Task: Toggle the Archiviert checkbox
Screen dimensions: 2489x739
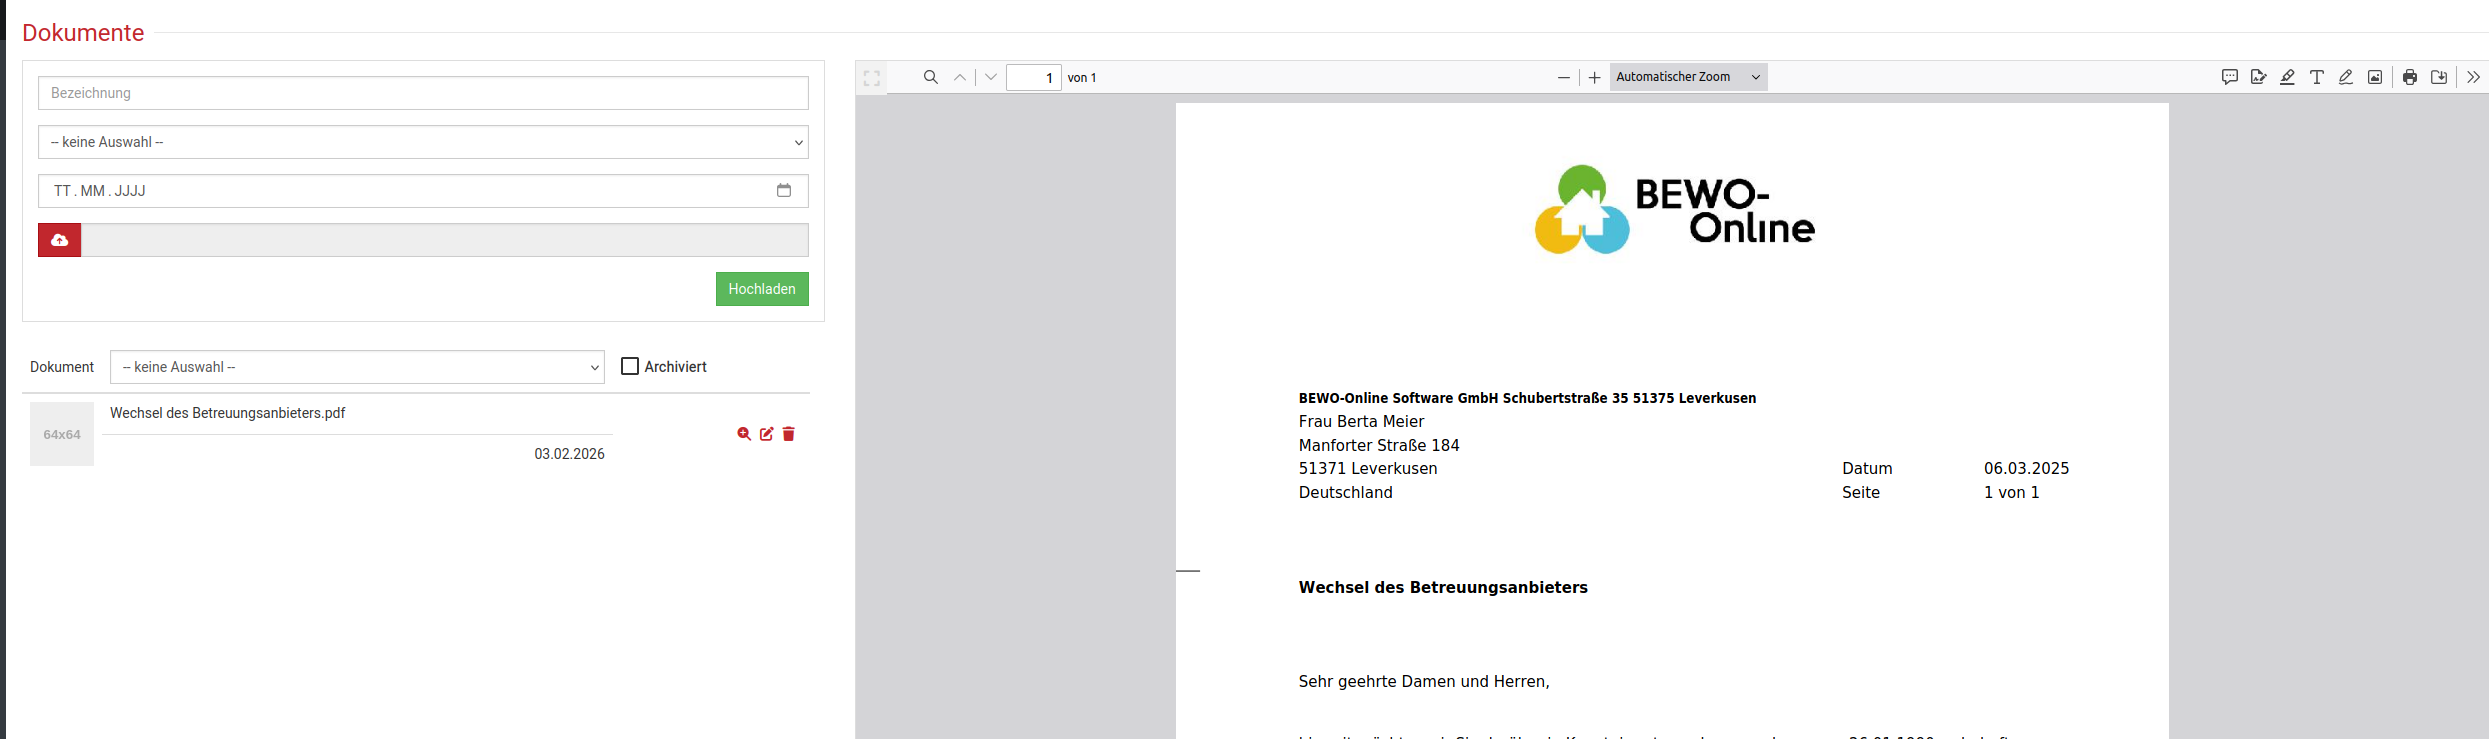Action: [630, 366]
